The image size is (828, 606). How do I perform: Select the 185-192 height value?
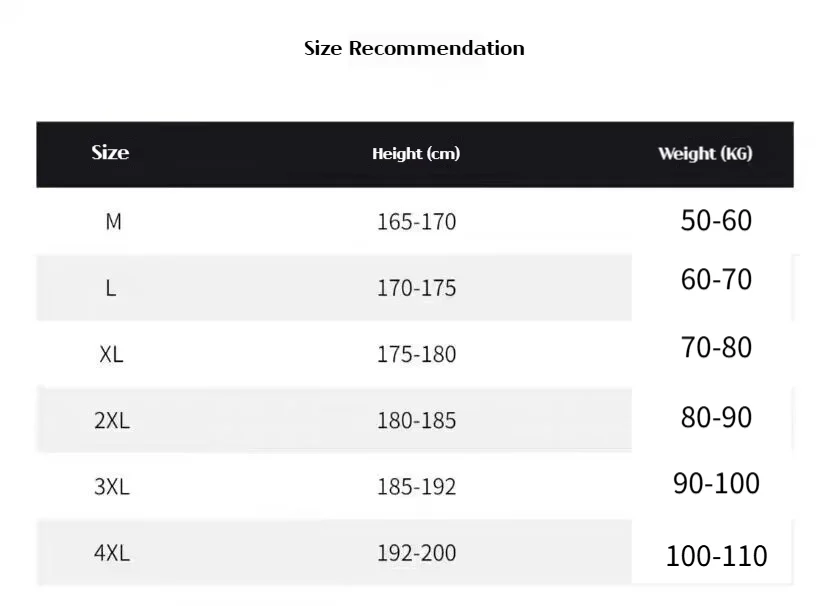pos(416,487)
